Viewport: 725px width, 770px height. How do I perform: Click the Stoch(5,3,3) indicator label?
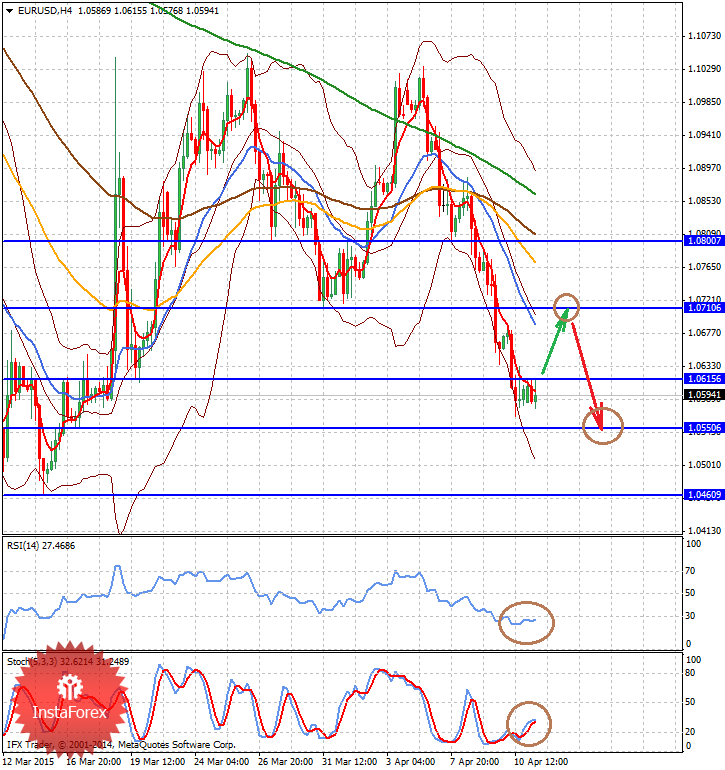coord(68,661)
